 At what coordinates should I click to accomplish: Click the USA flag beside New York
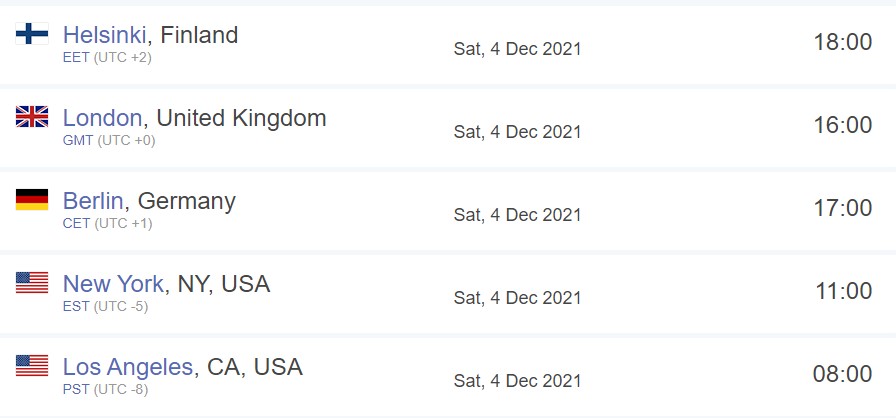(x=32, y=283)
